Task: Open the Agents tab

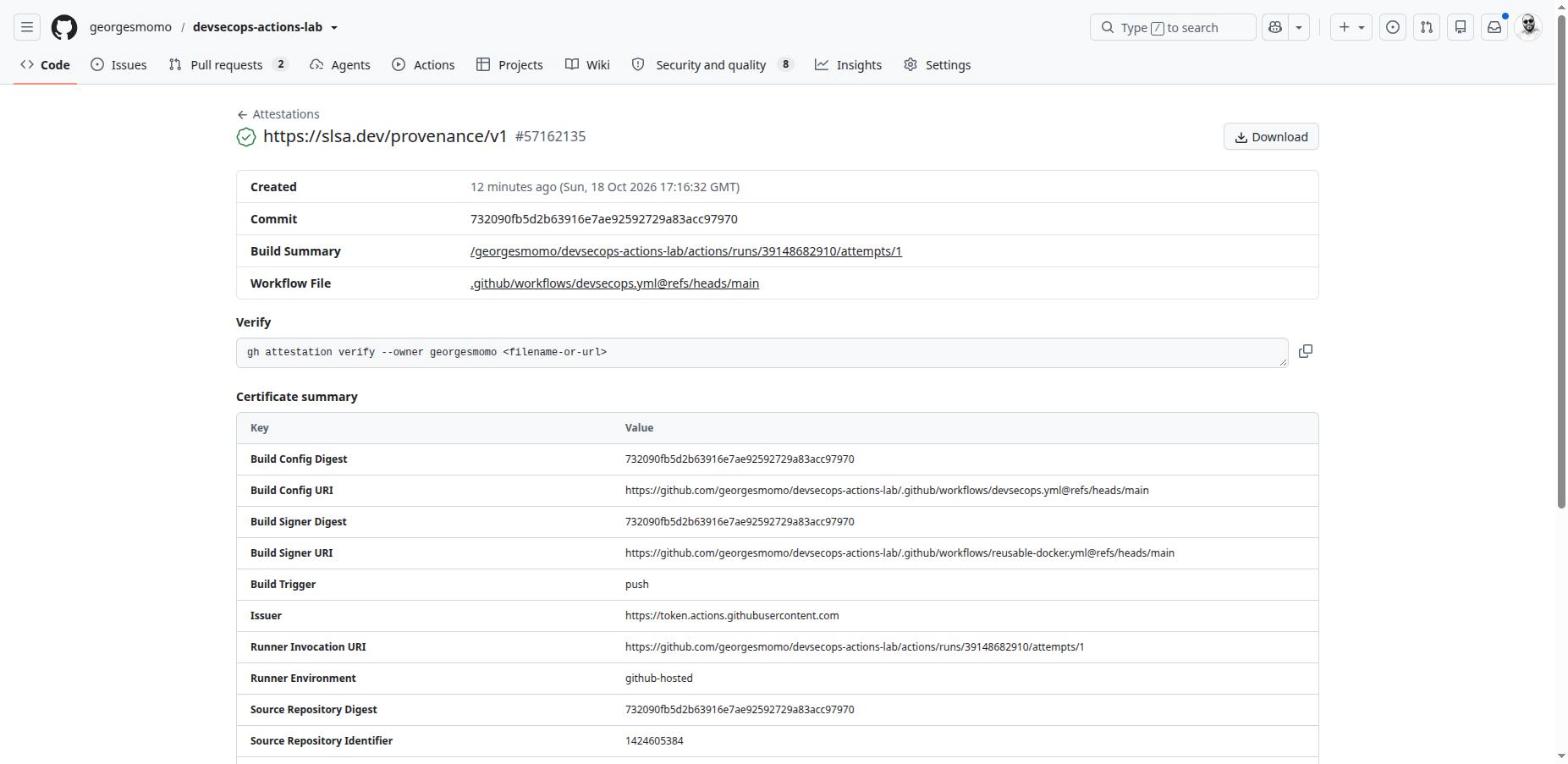Action: click(x=340, y=65)
